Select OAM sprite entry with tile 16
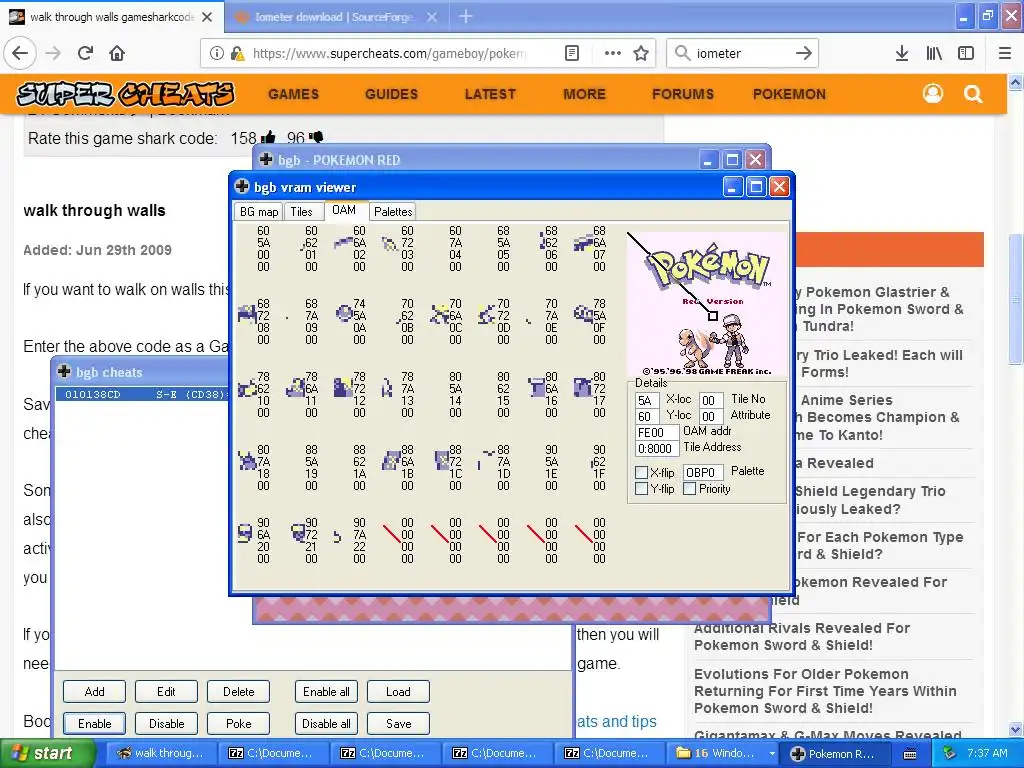The width and height of the screenshot is (1024, 768). (542, 394)
